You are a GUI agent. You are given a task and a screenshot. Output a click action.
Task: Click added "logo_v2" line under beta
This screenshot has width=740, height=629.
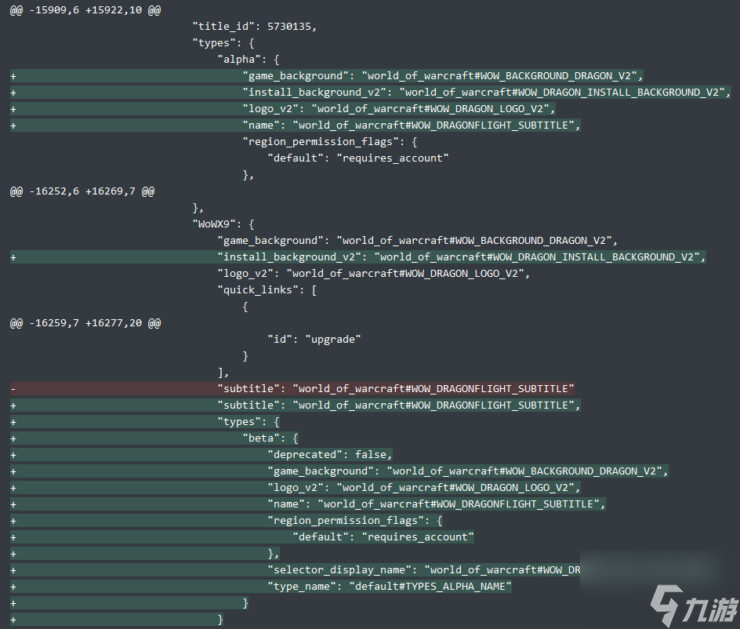(x=295, y=488)
